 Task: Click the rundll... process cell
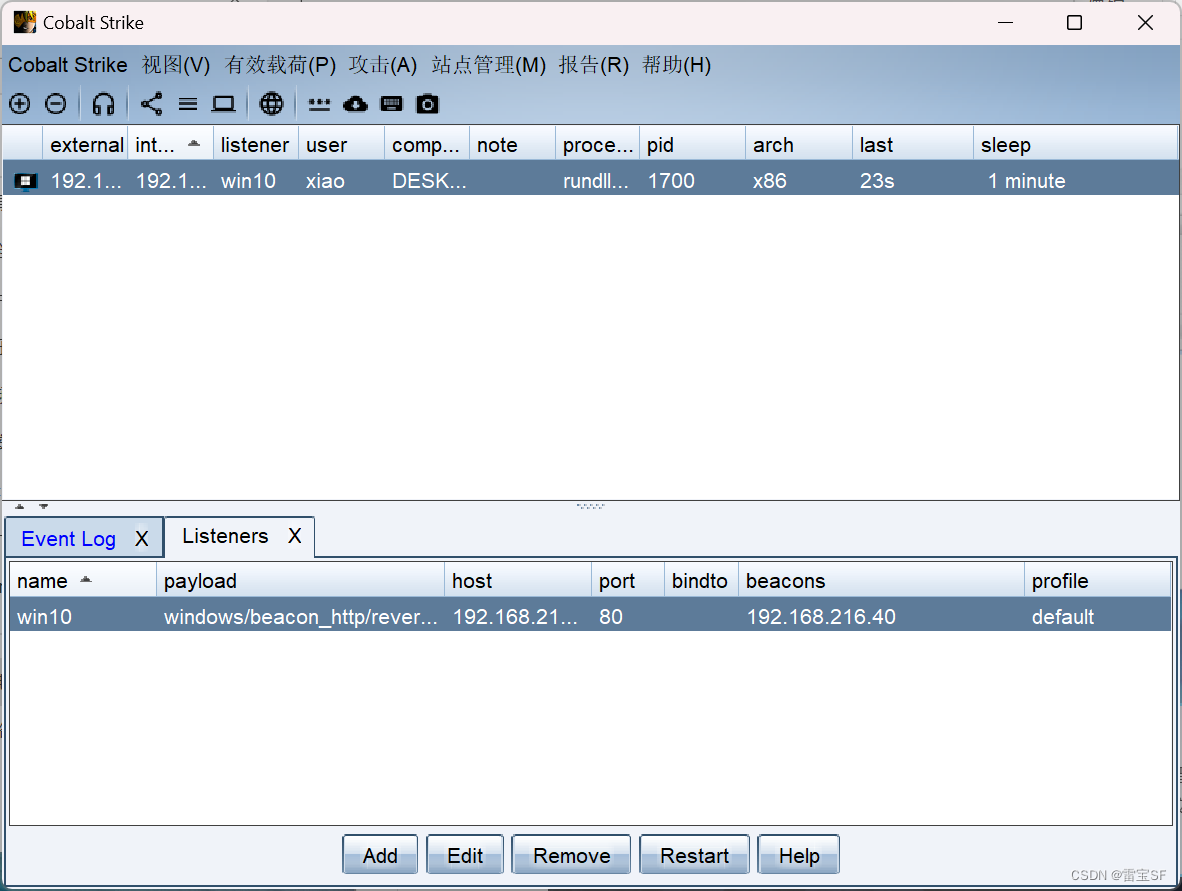pos(596,181)
